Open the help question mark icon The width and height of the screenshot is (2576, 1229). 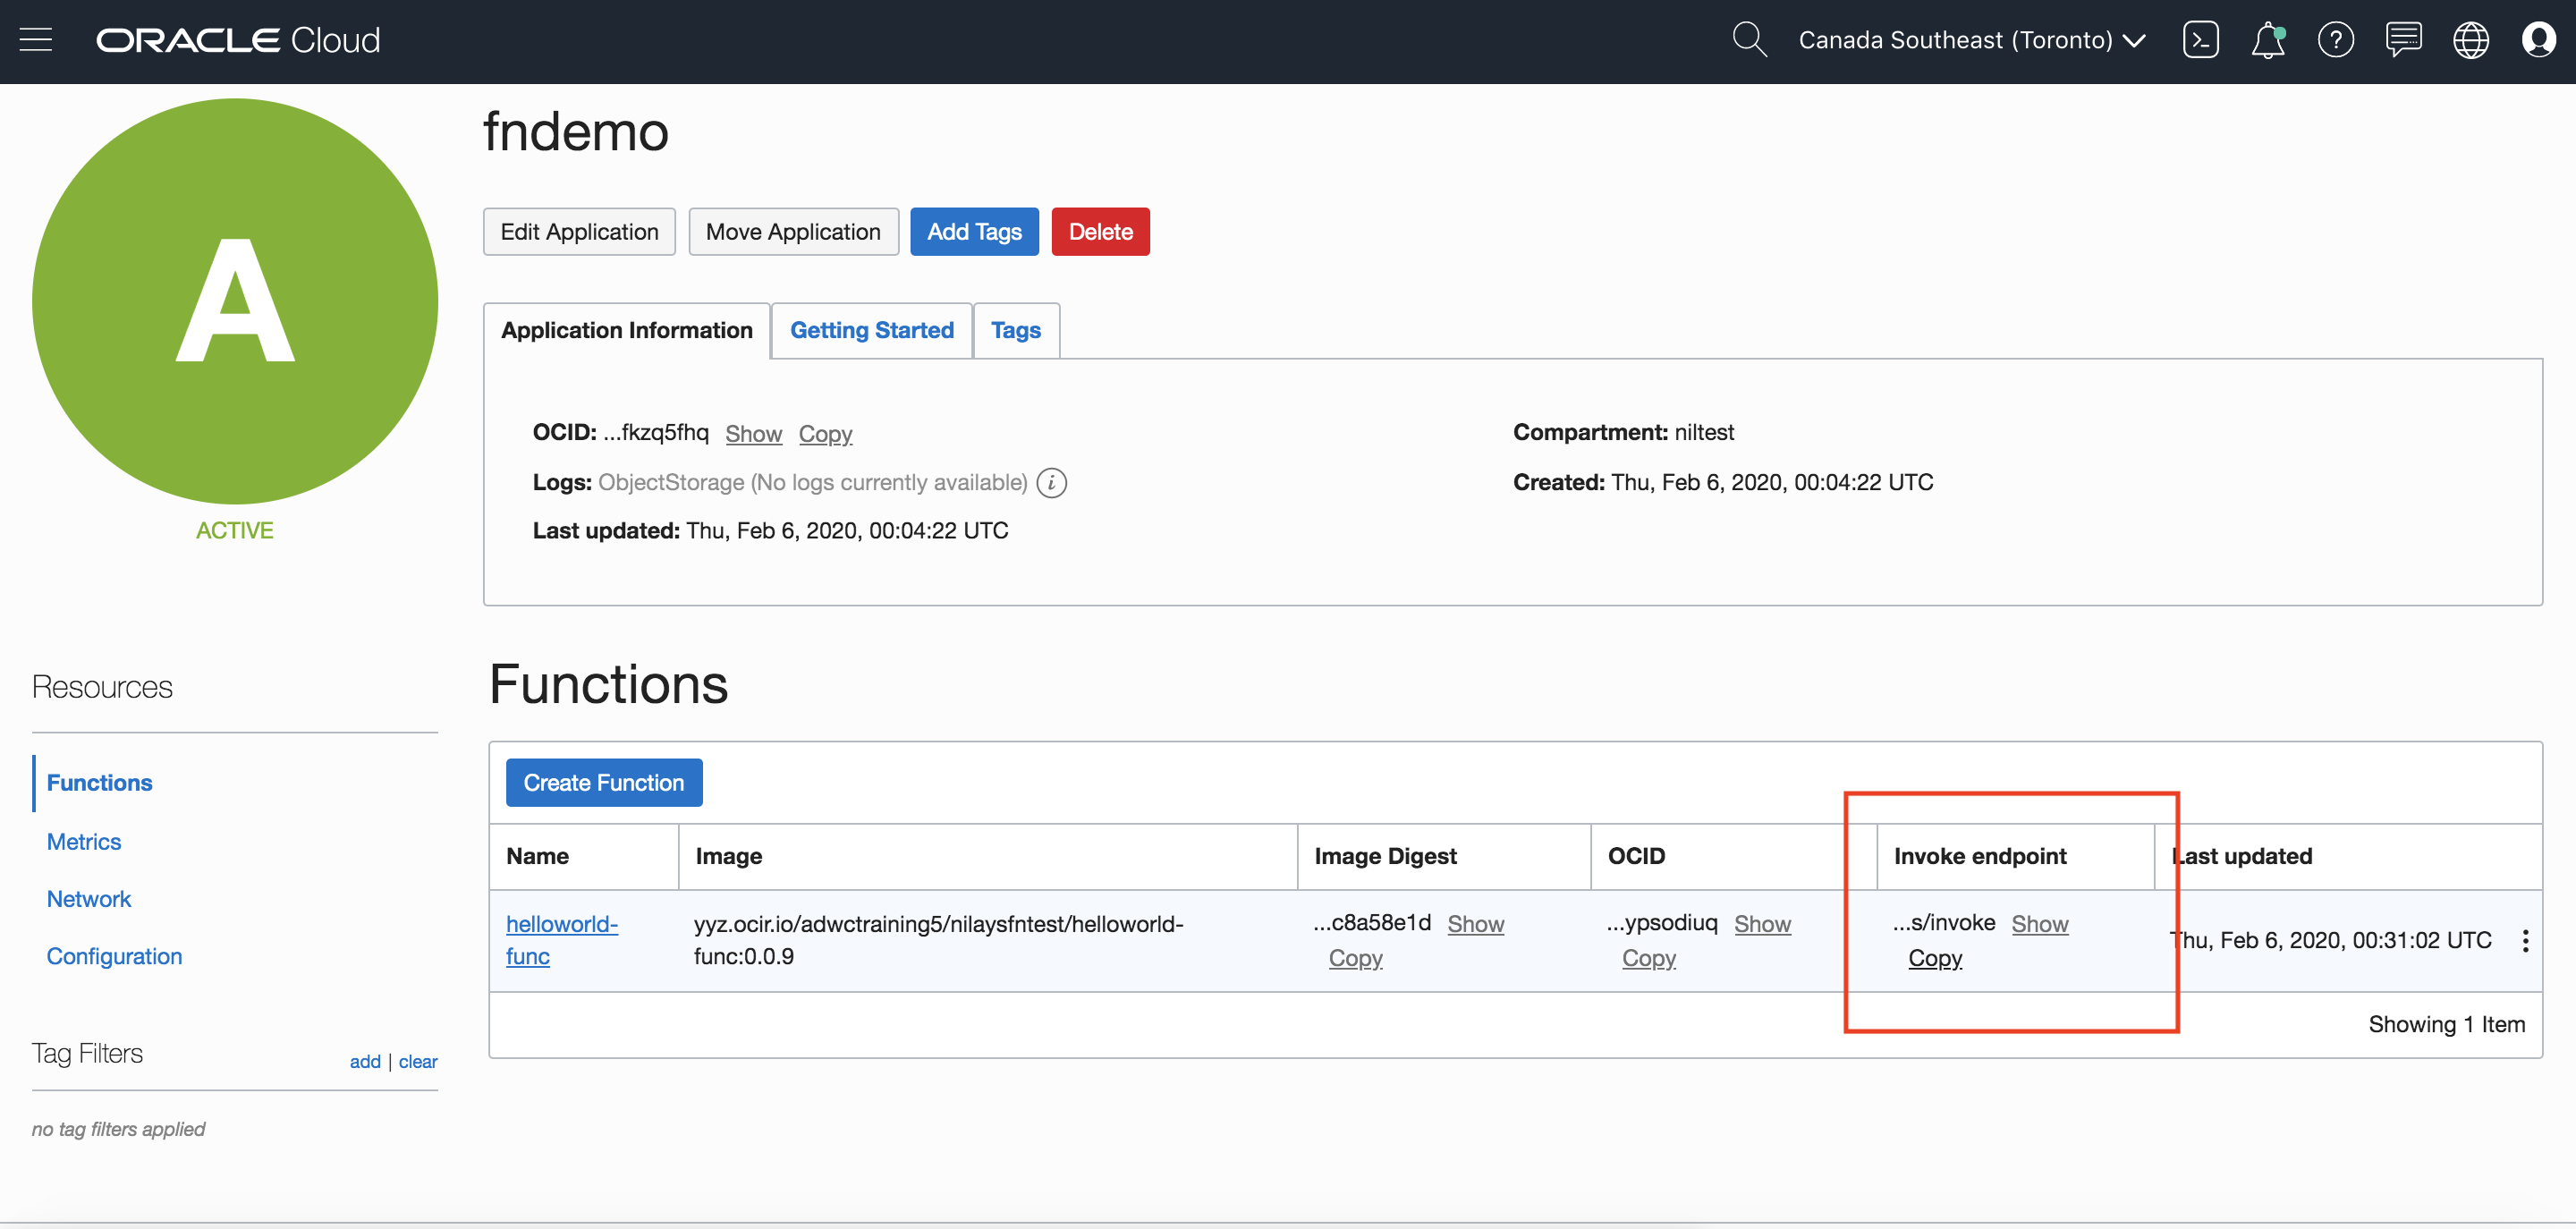[2335, 40]
